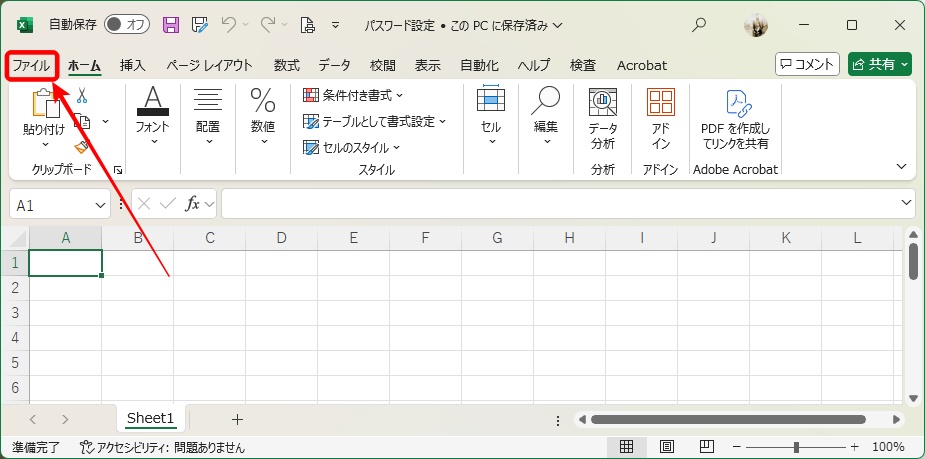925x459 pixels.
Task: Add a new sheet with plus button
Action: tap(237, 418)
